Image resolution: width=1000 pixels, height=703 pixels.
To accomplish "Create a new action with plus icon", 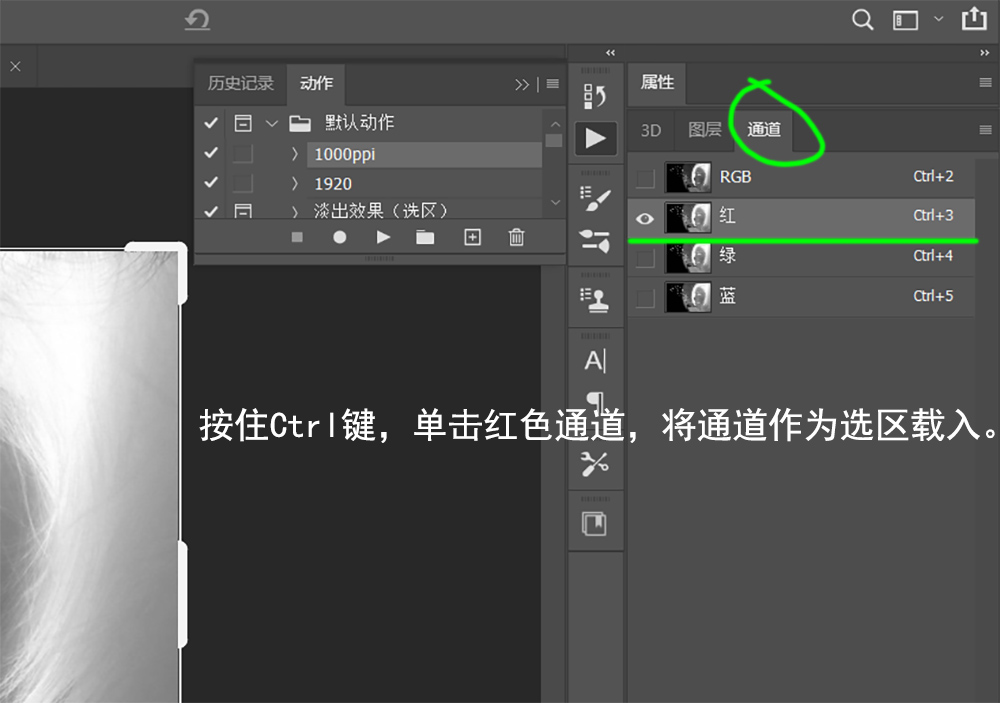I will 472,237.
